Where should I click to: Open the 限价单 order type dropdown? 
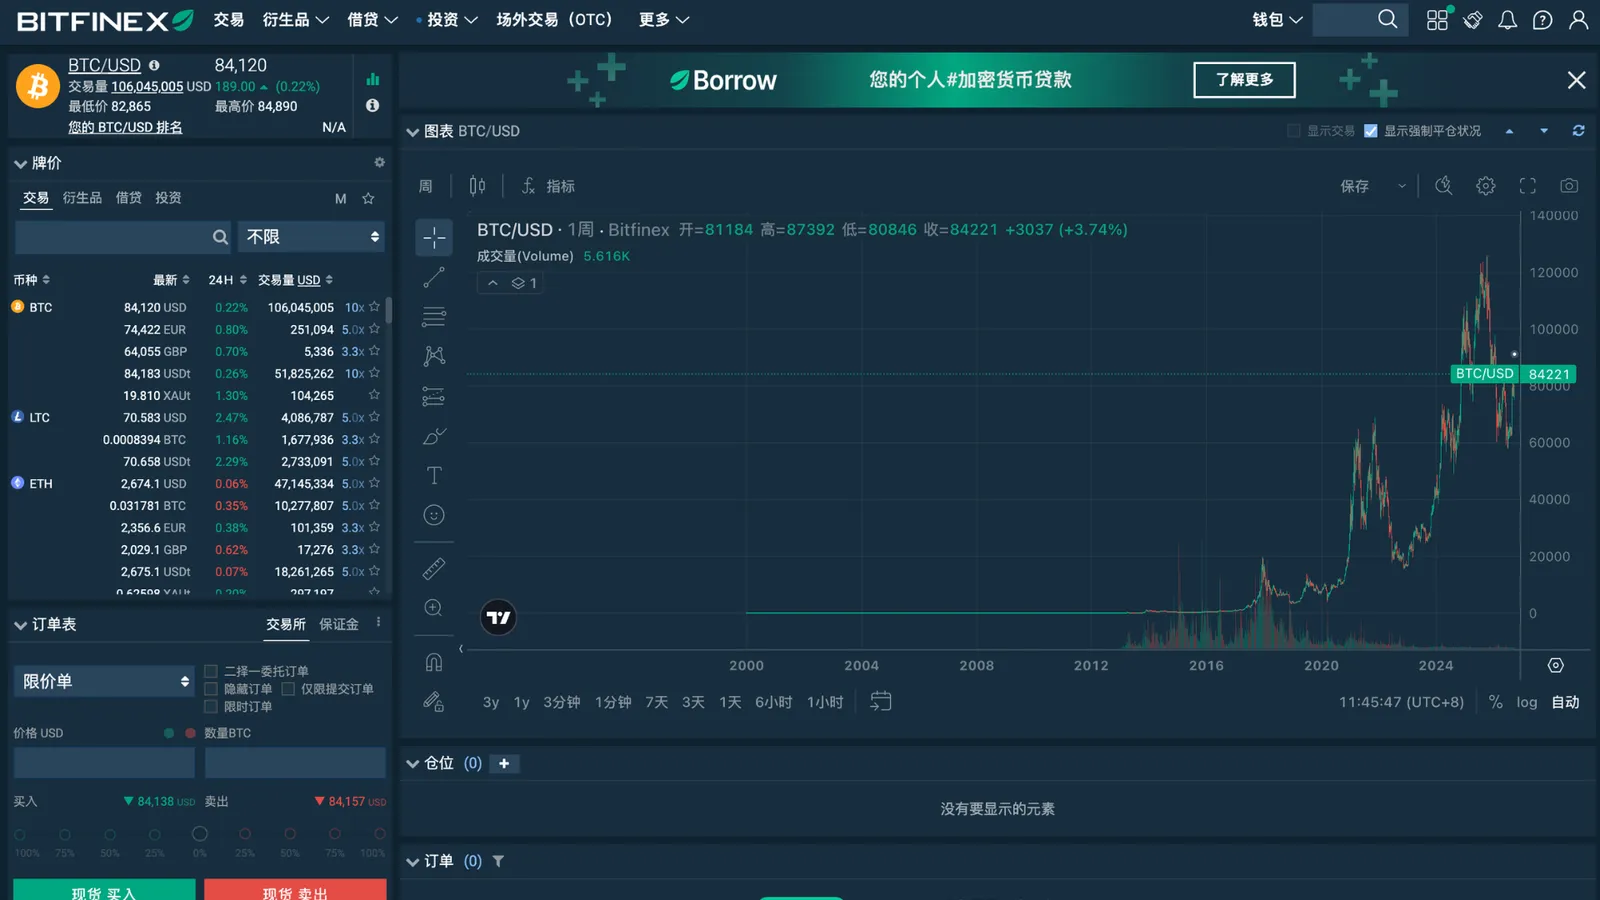coord(104,681)
